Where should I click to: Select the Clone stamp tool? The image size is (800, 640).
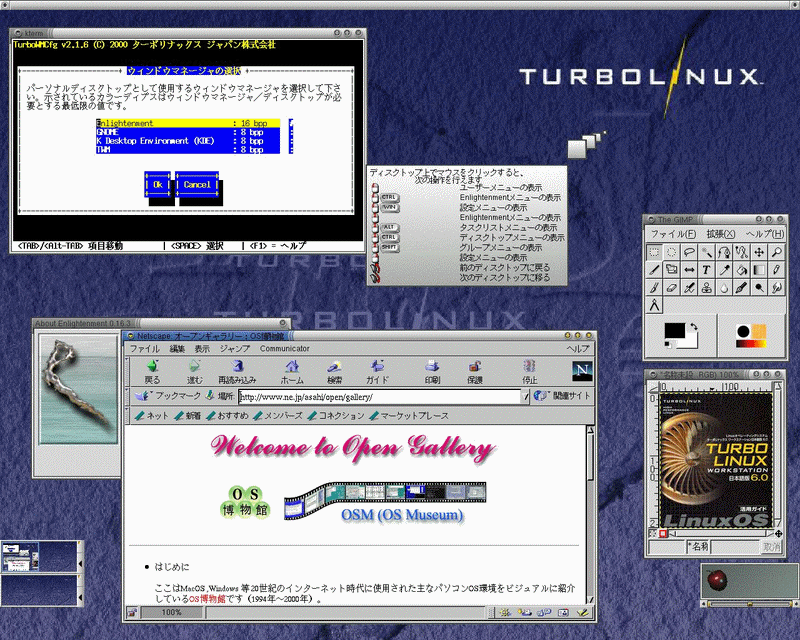coord(707,288)
